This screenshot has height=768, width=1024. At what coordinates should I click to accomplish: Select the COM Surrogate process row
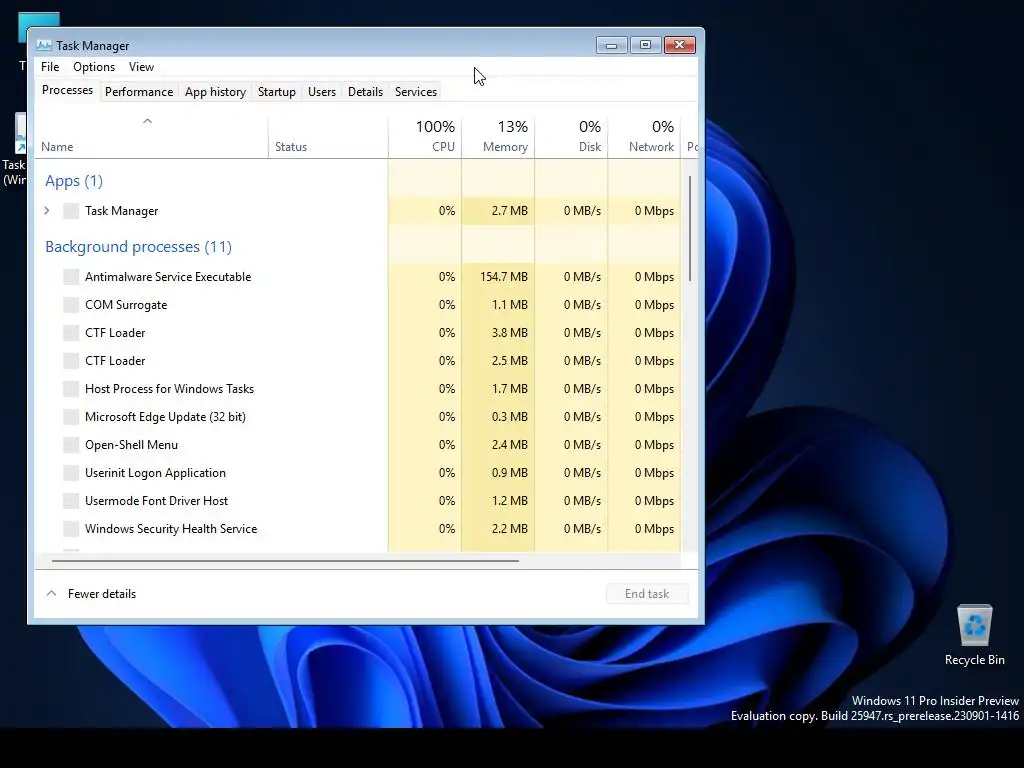[x=358, y=305]
